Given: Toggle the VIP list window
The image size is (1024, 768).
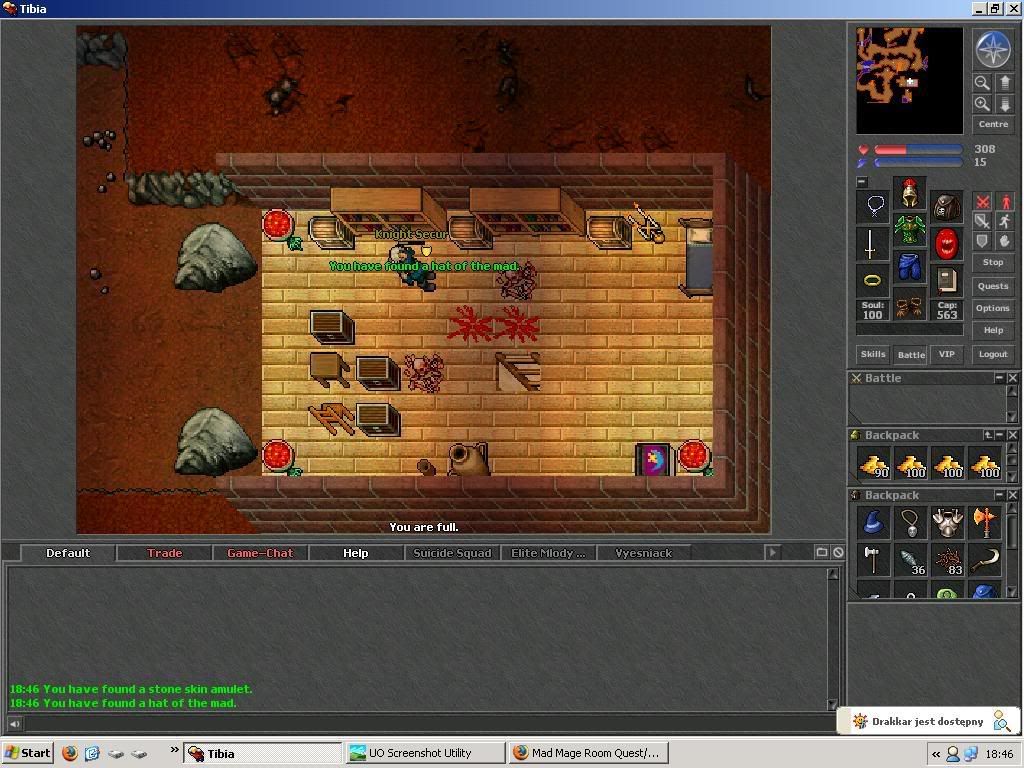Looking at the screenshot, I should pyautogui.click(x=946, y=354).
